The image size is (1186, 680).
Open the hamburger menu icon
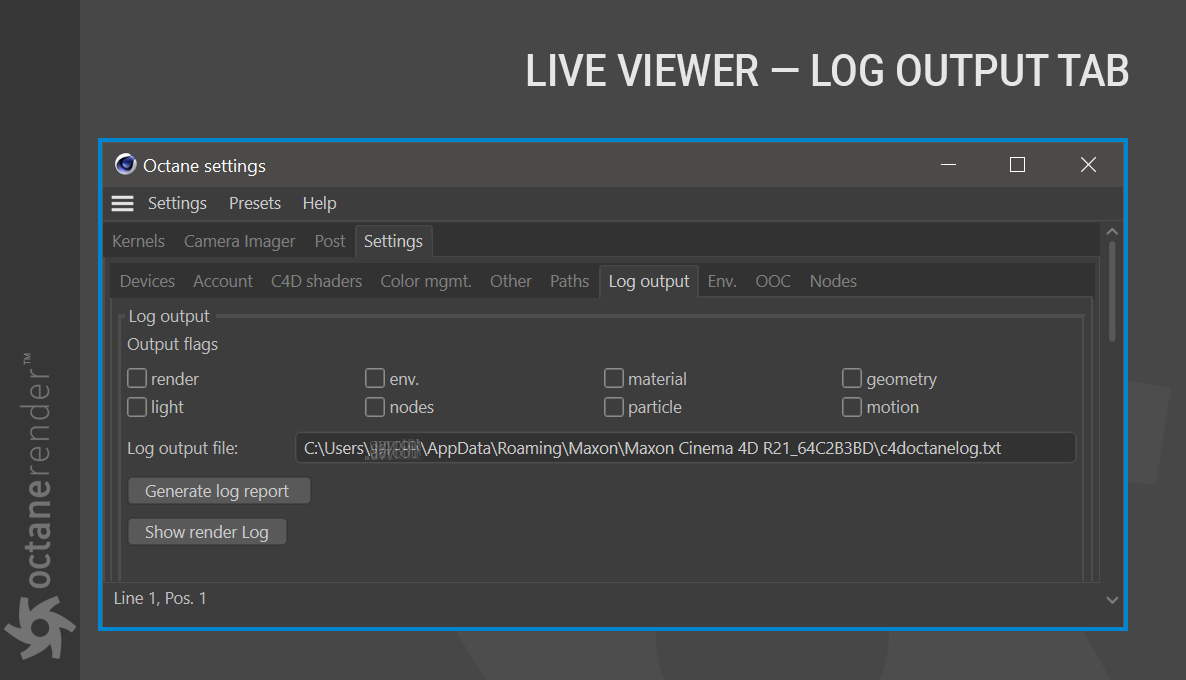click(x=123, y=203)
